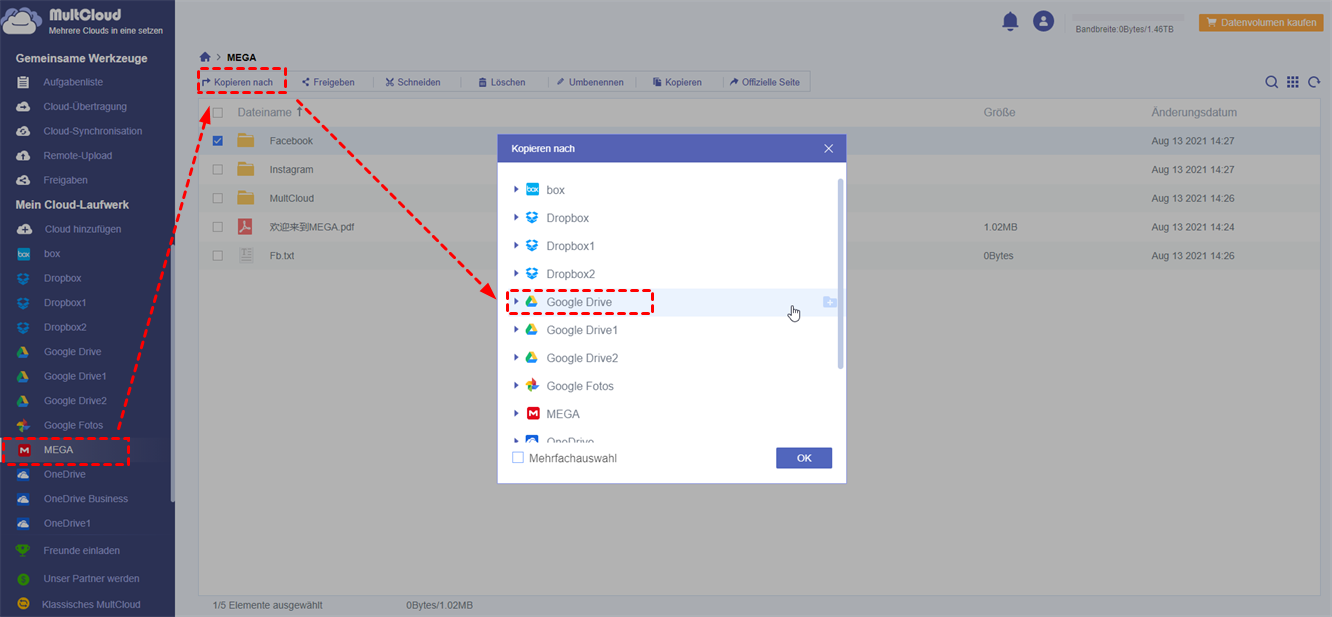The height and width of the screenshot is (617, 1332).
Task: Select box drive in sidebar
Action: coord(52,254)
